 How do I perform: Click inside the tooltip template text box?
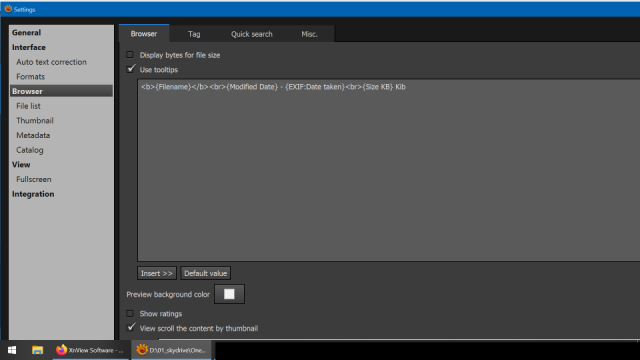coord(389,170)
